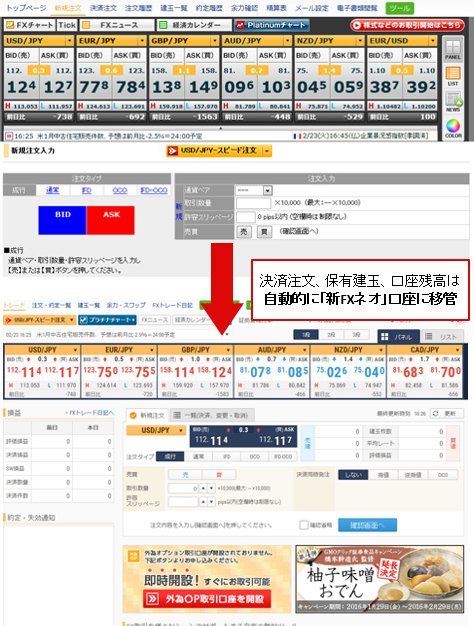This screenshot has width=474, height=626.
Task: Launch Platinumチャート from upper toolbar
Action: (x=271, y=25)
